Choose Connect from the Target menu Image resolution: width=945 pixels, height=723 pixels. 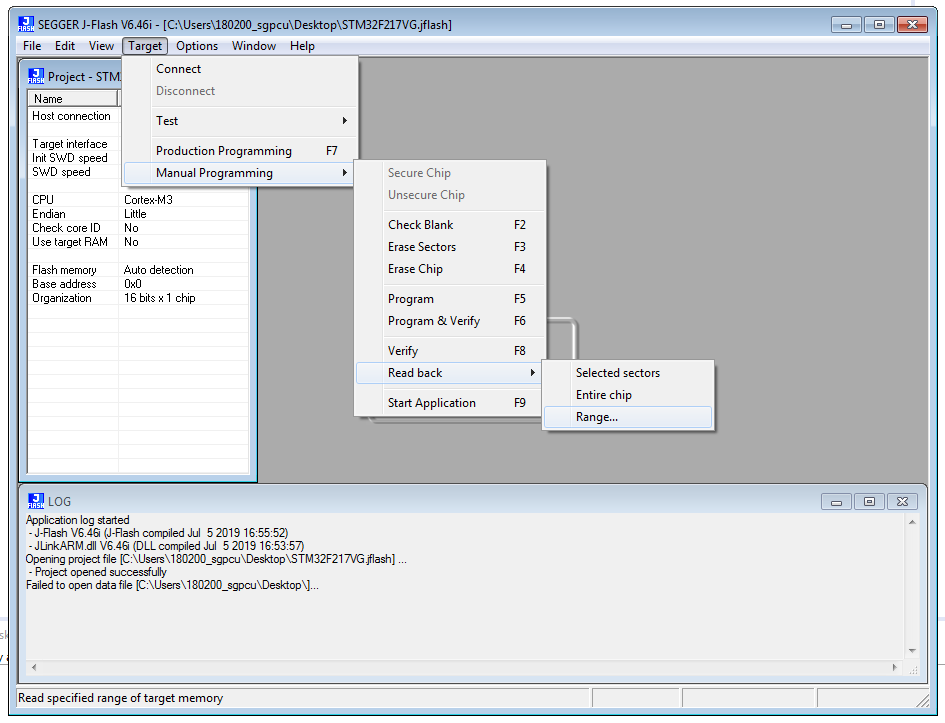coord(240,69)
